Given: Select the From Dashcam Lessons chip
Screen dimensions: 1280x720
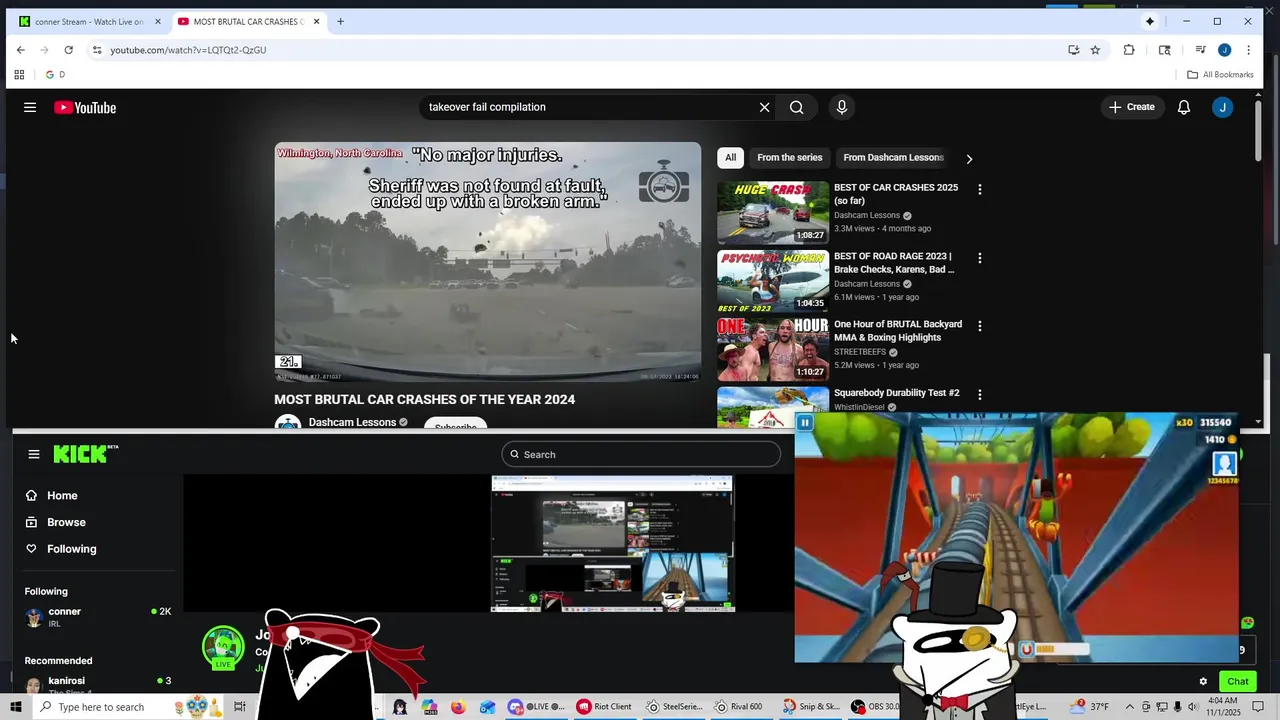Looking at the screenshot, I should (x=893, y=157).
